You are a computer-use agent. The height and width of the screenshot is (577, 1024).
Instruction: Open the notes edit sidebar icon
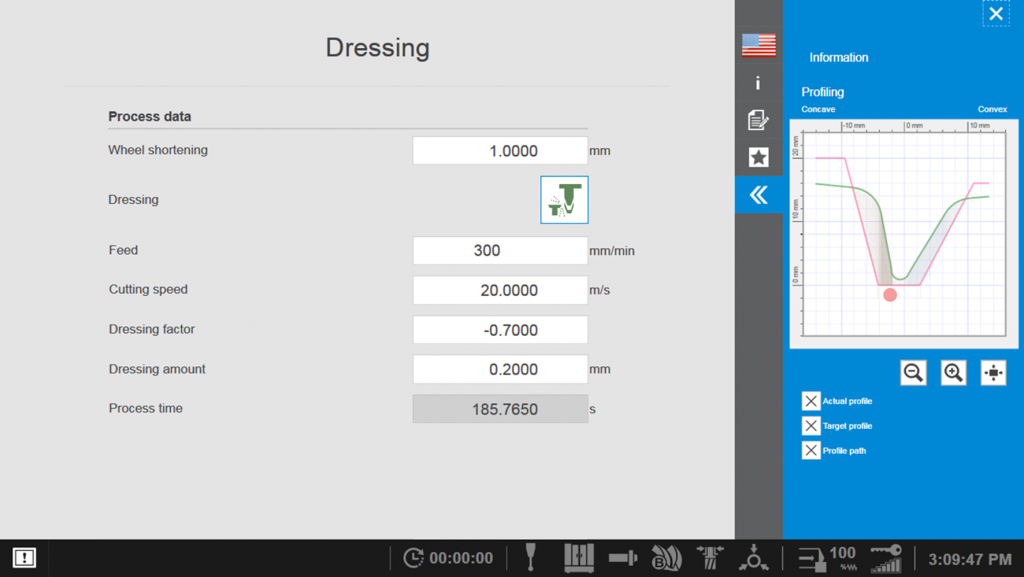[759, 120]
